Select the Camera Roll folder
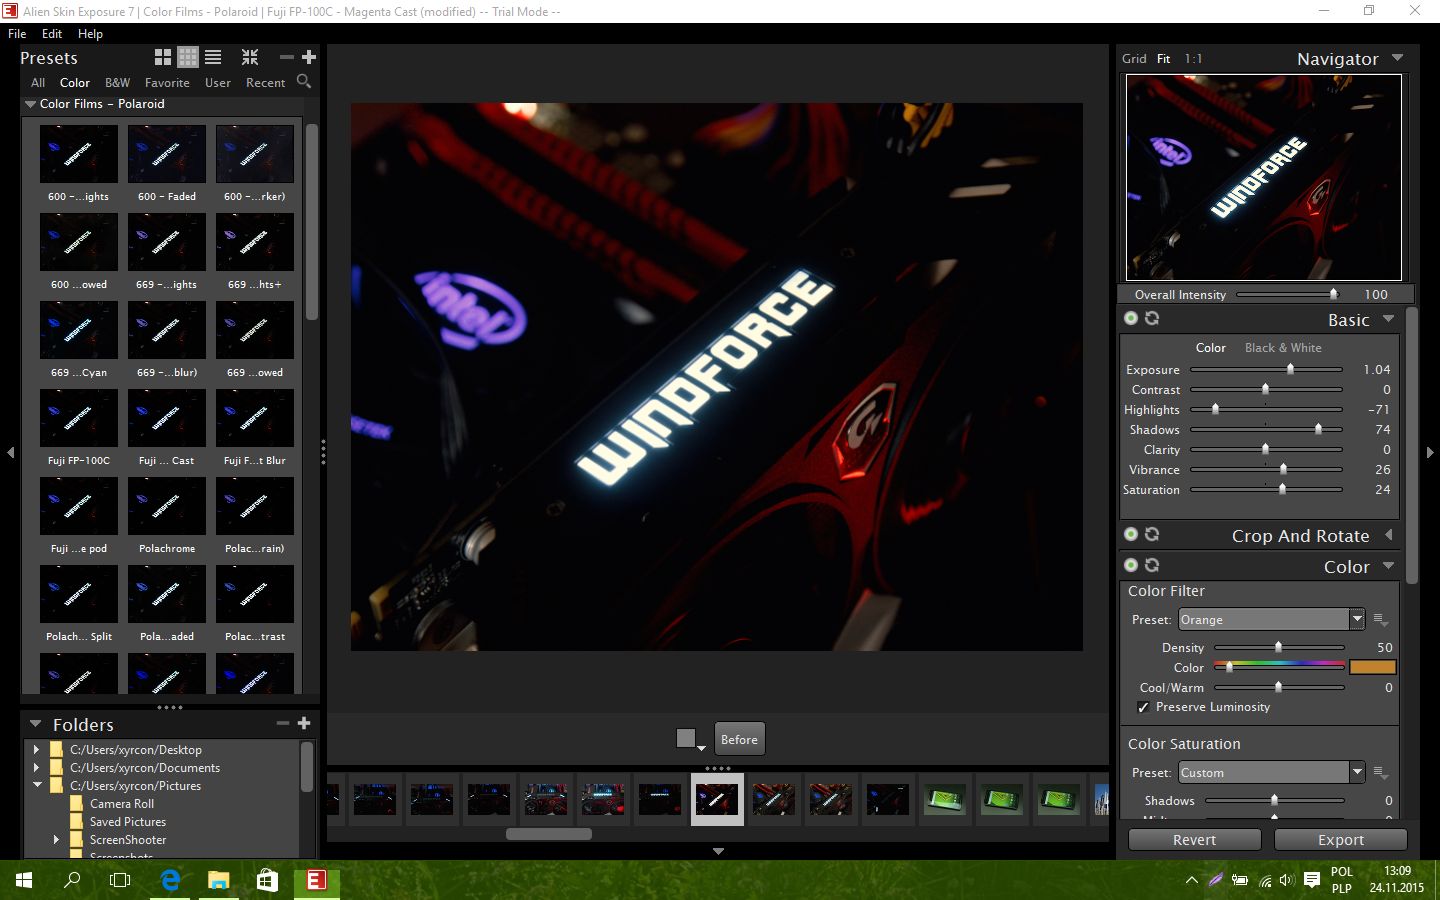The height and width of the screenshot is (900, 1440). pyautogui.click(x=121, y=804)
